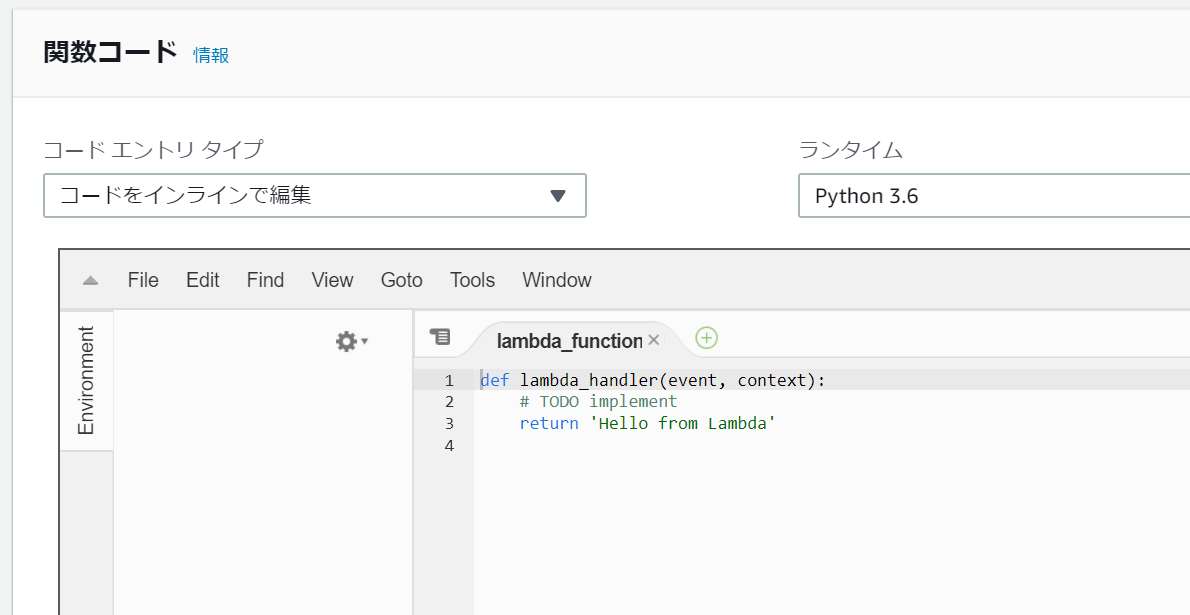Collapse the editor menu bar with the triangle icon
Image resolution: width=1190 pixels, height=615 pixels.
90,281
